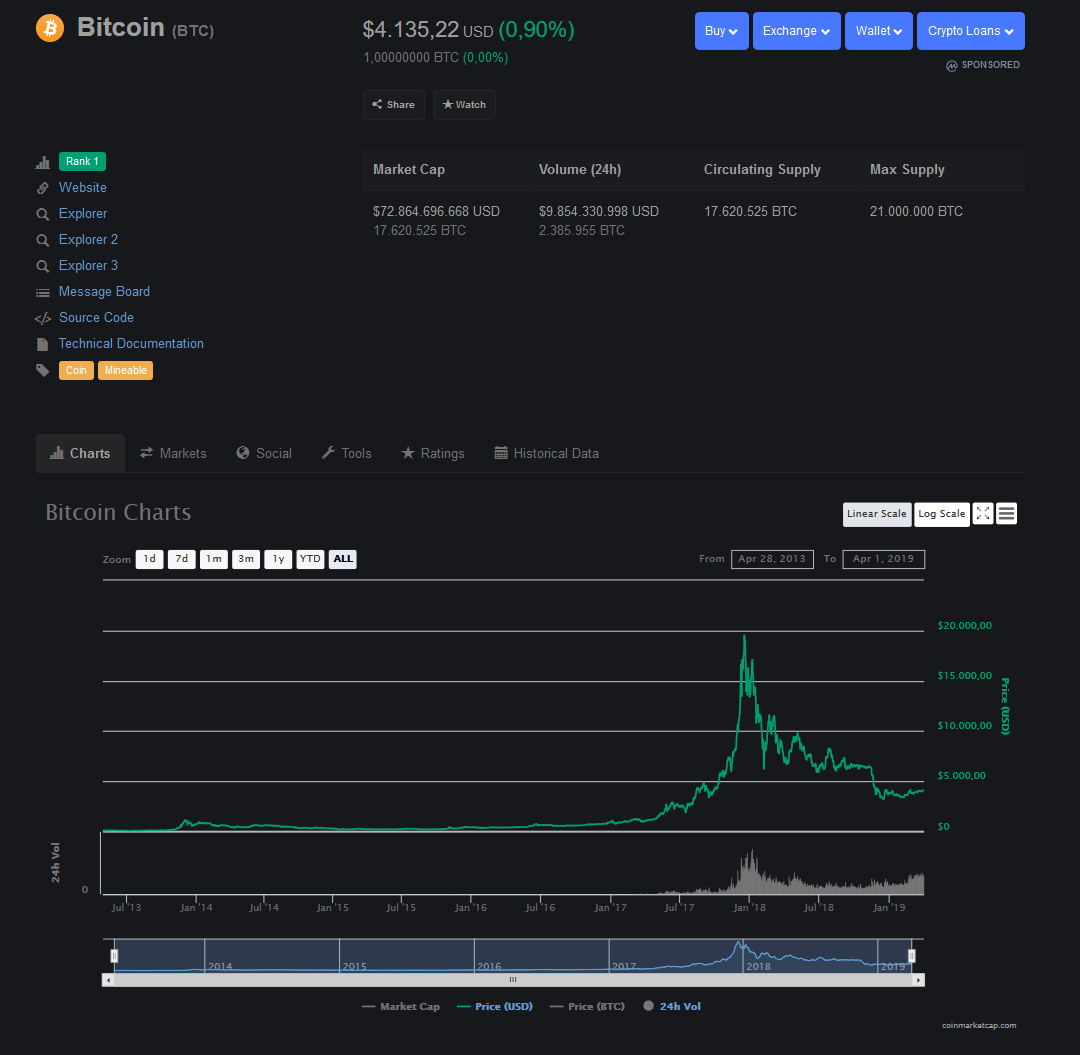Click the tag icon beside Coin label
This screenshot has width=1080, height=1055.
coord(43,370)
